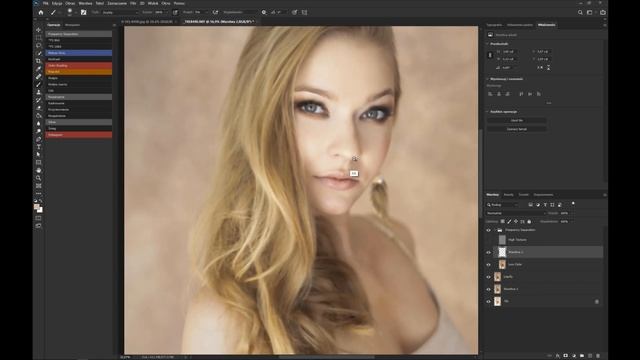Select the Brush tool in the toolbox

click(38, 84)
